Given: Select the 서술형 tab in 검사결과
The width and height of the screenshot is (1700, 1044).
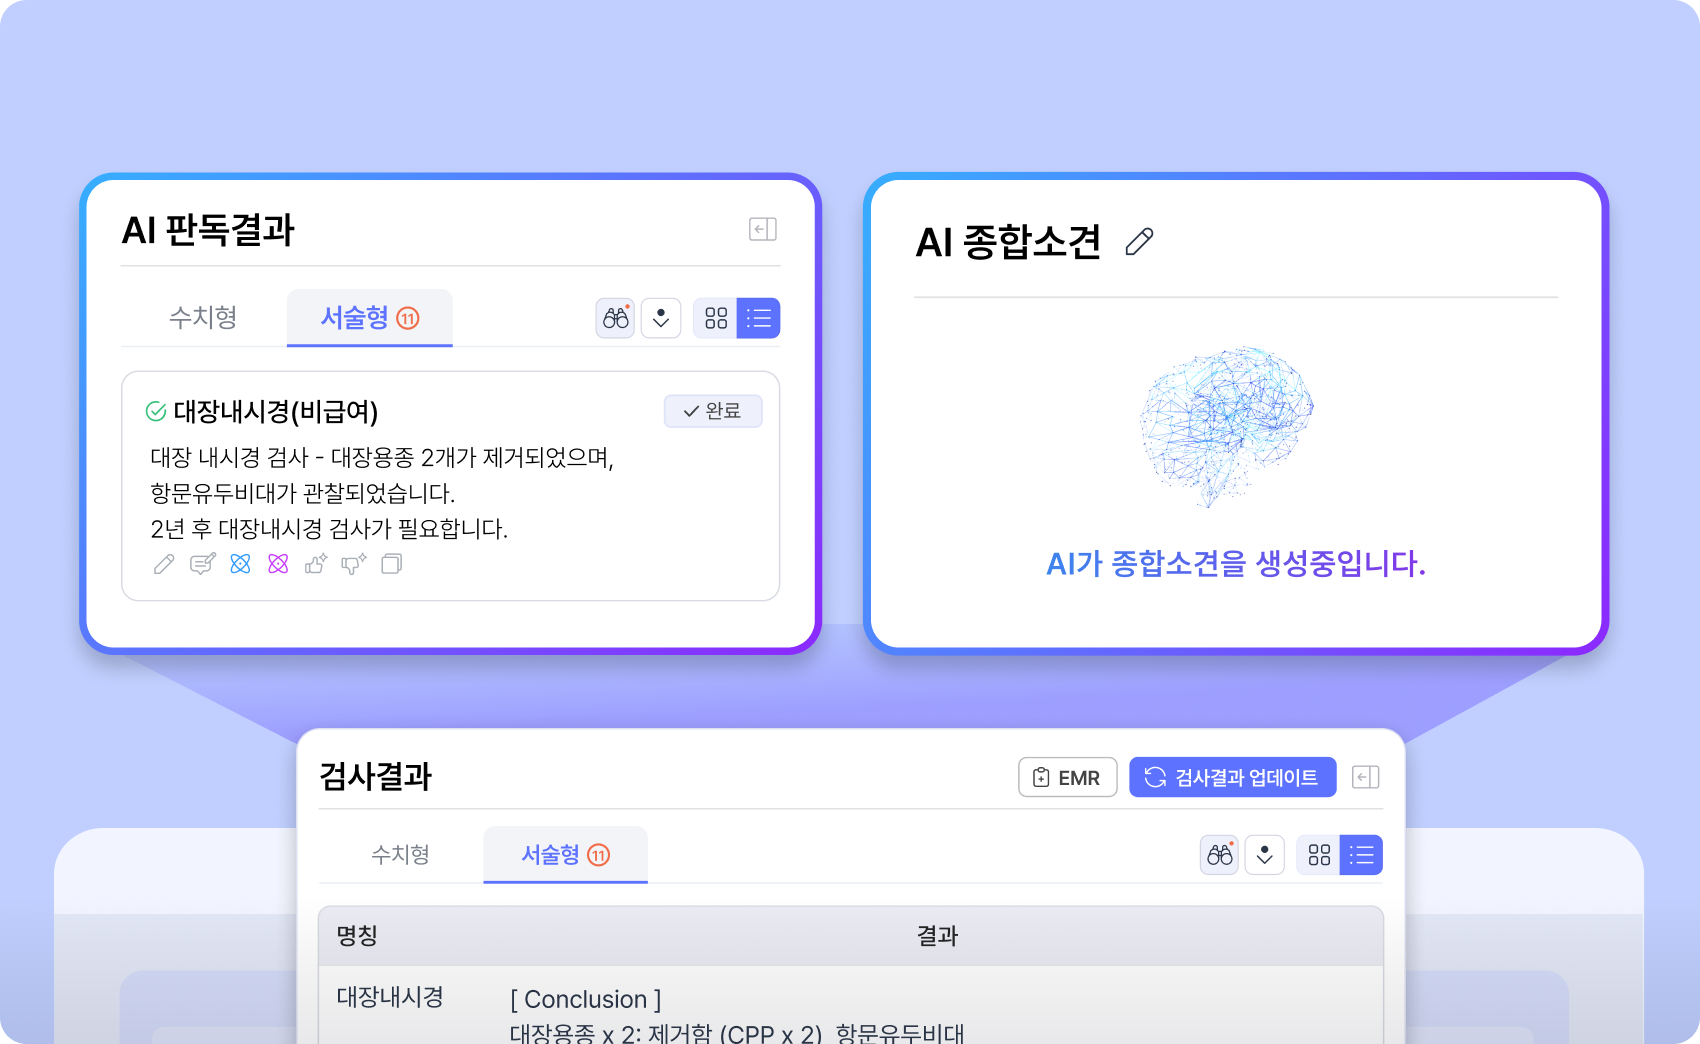Looking at the screenshot, I should pyautogui.click(x=565, y=854).
